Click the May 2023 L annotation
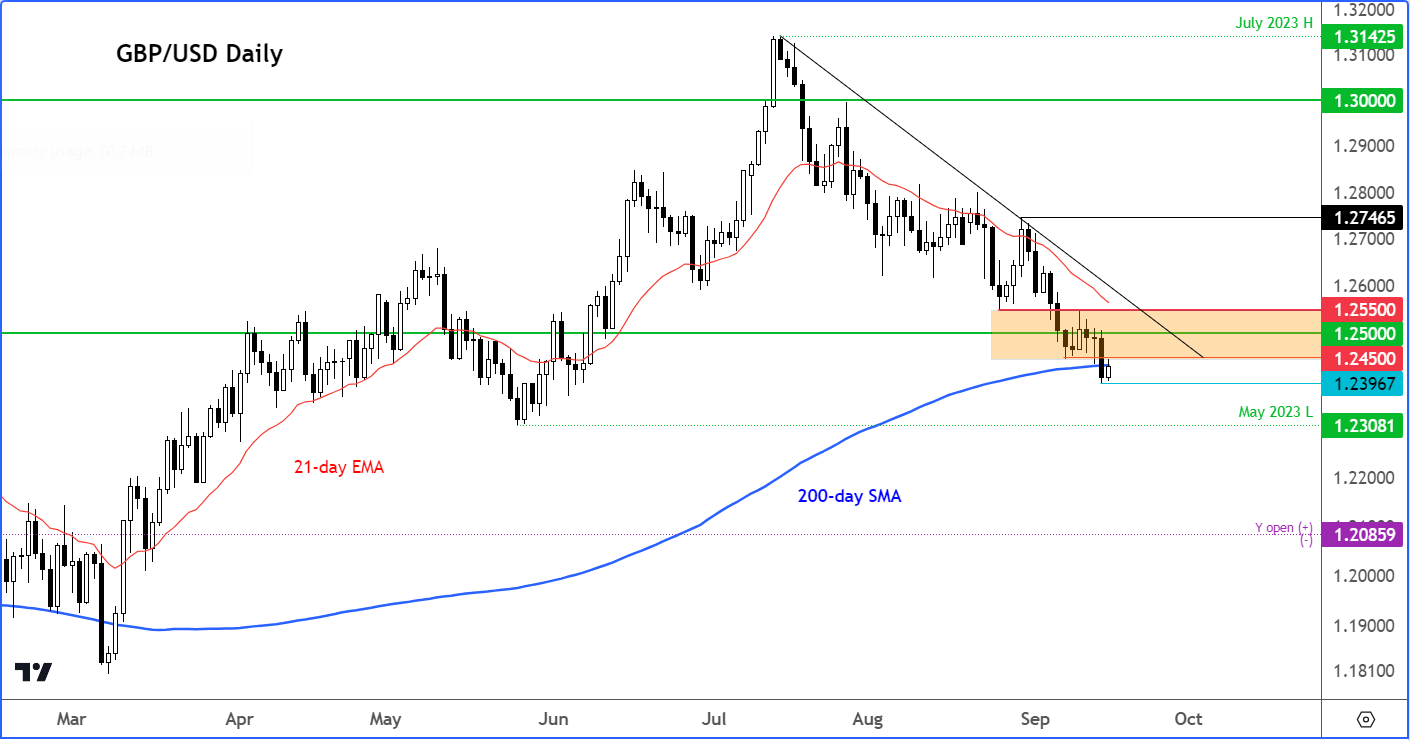 click(x=1274, y=411)
